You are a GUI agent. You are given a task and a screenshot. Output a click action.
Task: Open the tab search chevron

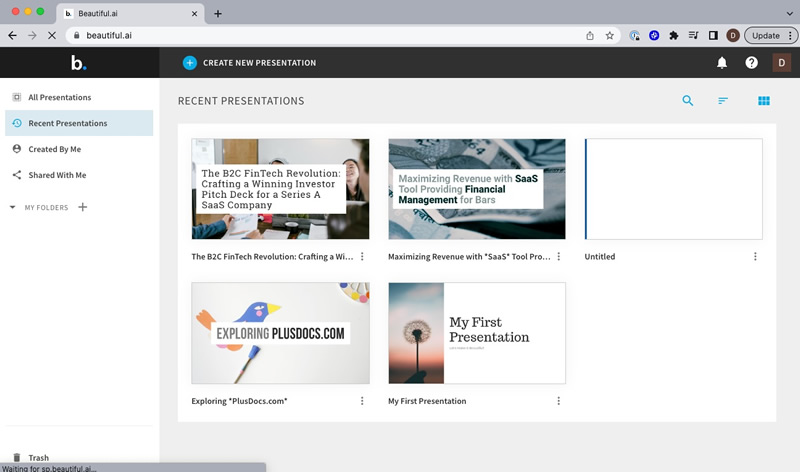click(x=790, y=14)
